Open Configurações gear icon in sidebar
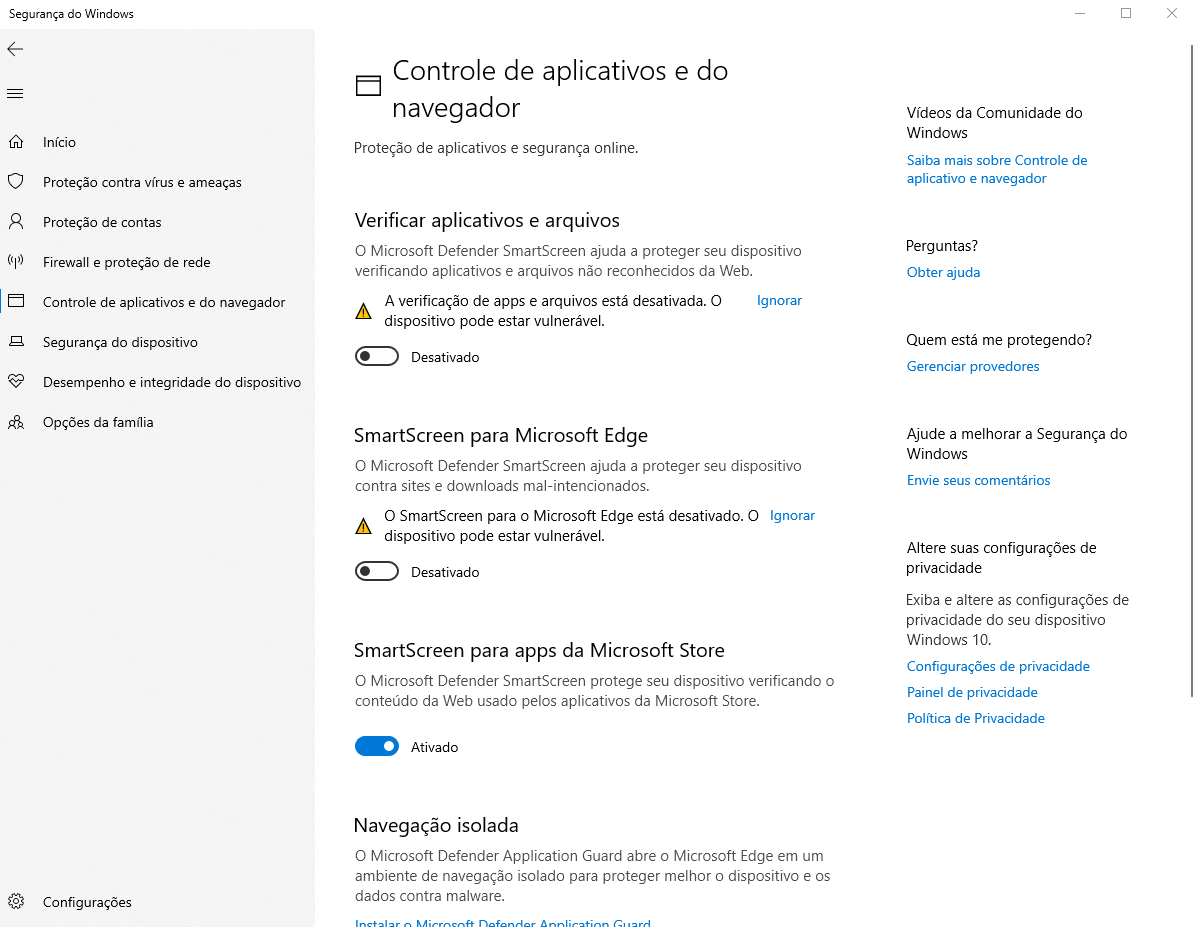This screenshot has width=1194, height=927. tap(16, 902)
